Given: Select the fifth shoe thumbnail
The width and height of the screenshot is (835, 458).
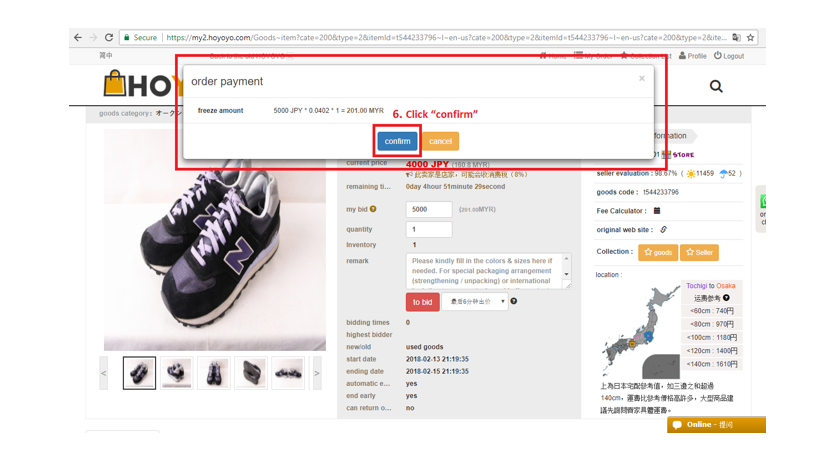Looking at the screenshot, I should 289,373.
